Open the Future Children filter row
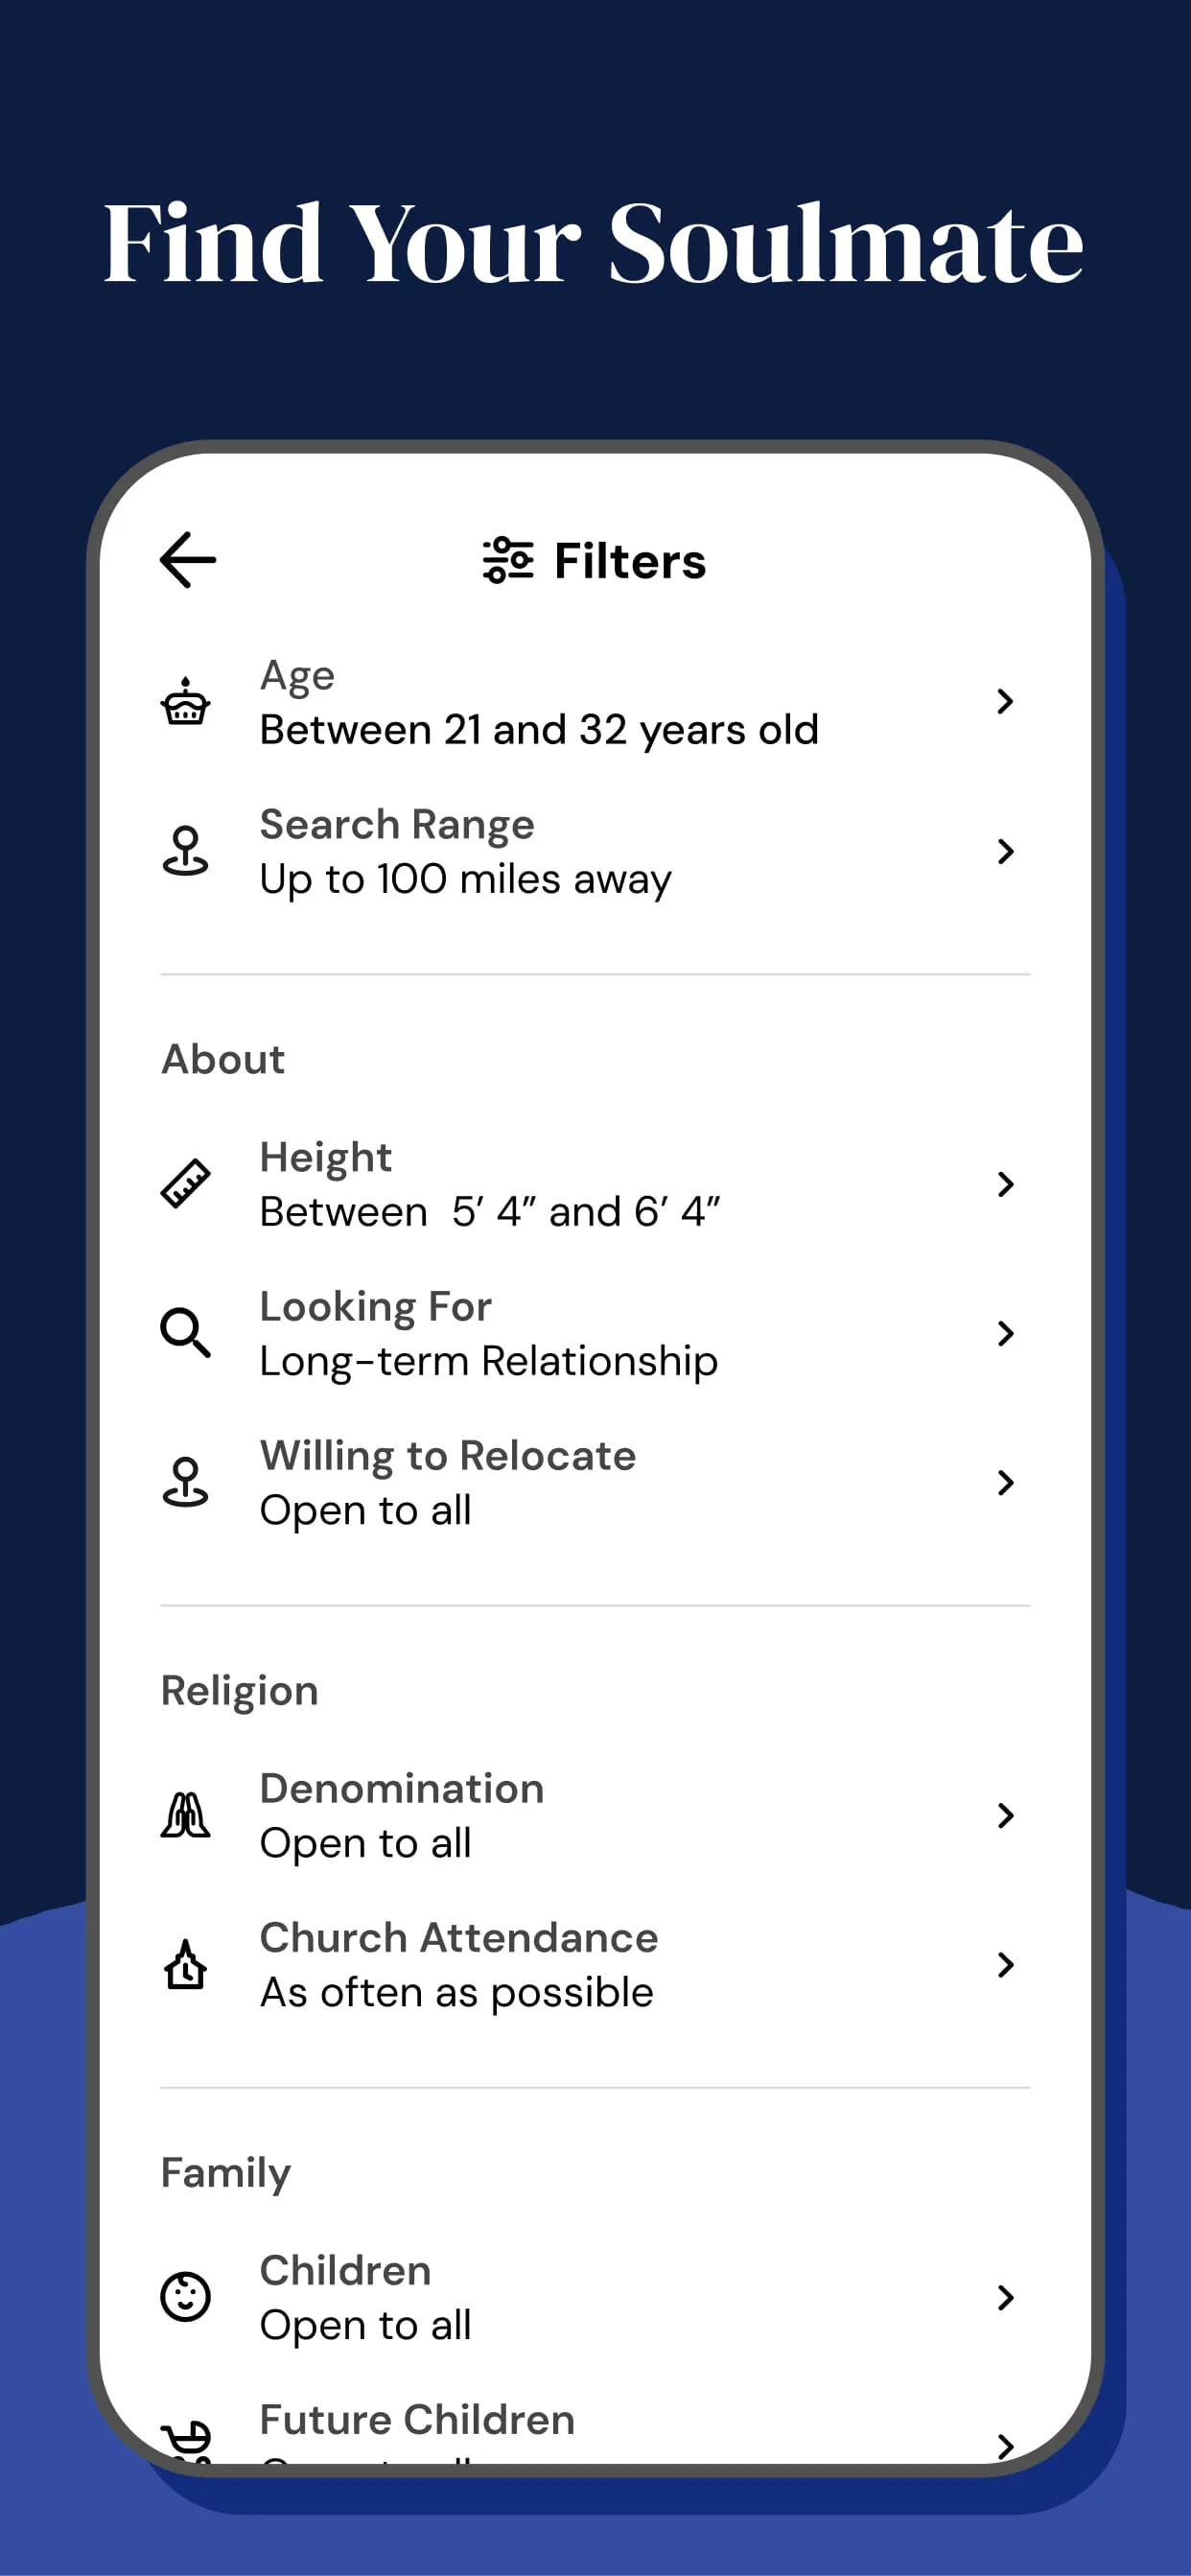 click(417, 2420)
